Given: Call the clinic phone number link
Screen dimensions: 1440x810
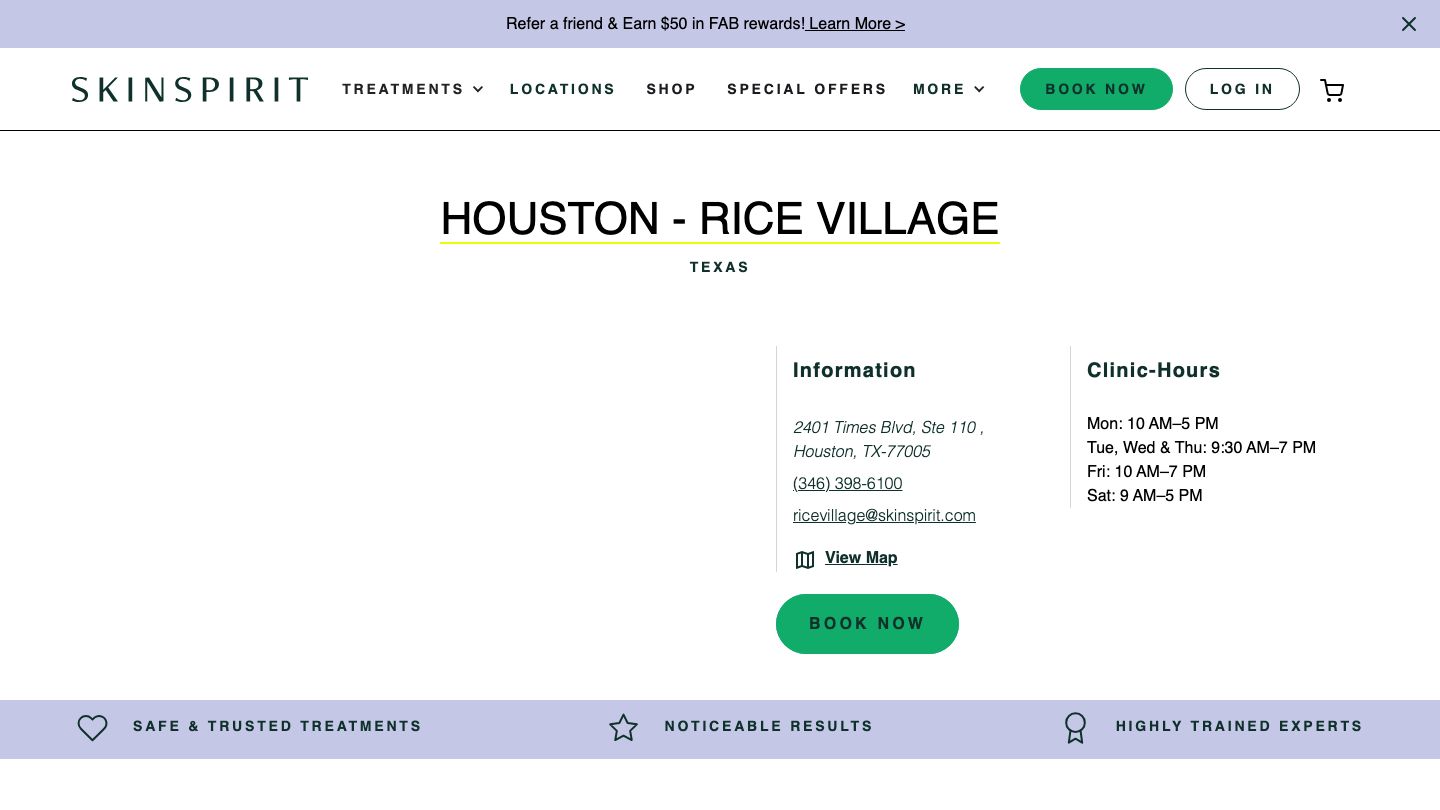Looking at the screenshot, I should (847, 483).
